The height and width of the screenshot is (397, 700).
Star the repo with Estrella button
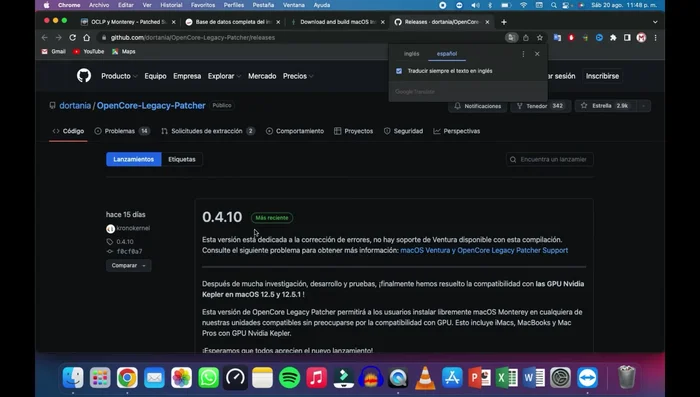(606, 106)
